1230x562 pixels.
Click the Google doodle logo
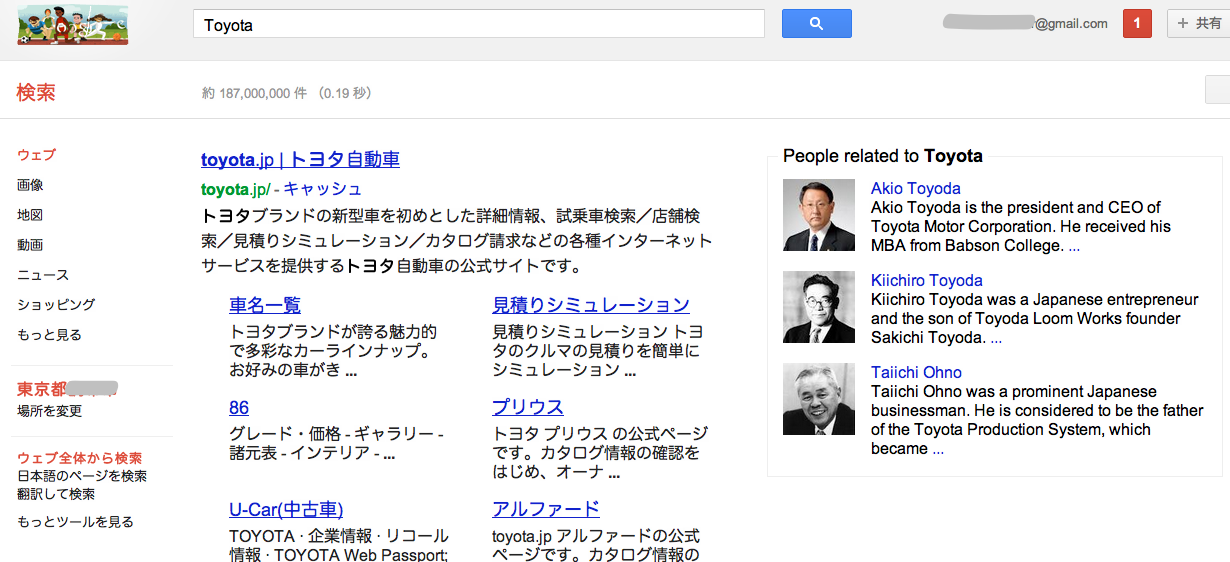(73, 23)
